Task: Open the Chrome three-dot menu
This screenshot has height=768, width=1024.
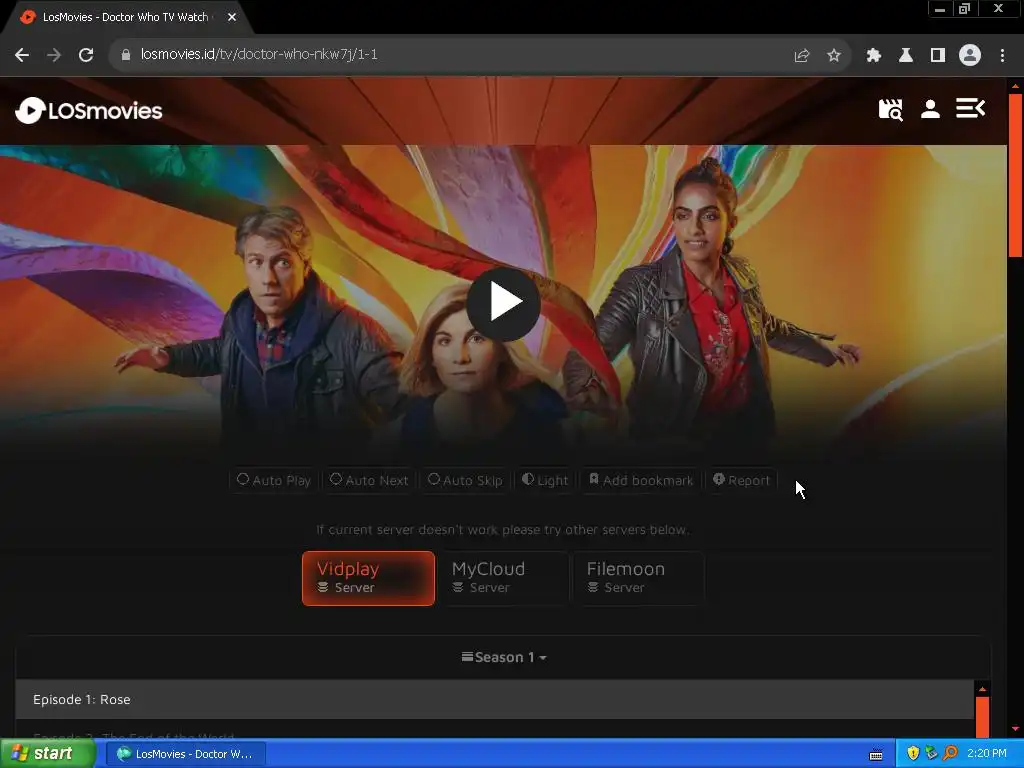Action: point(1002,56)
